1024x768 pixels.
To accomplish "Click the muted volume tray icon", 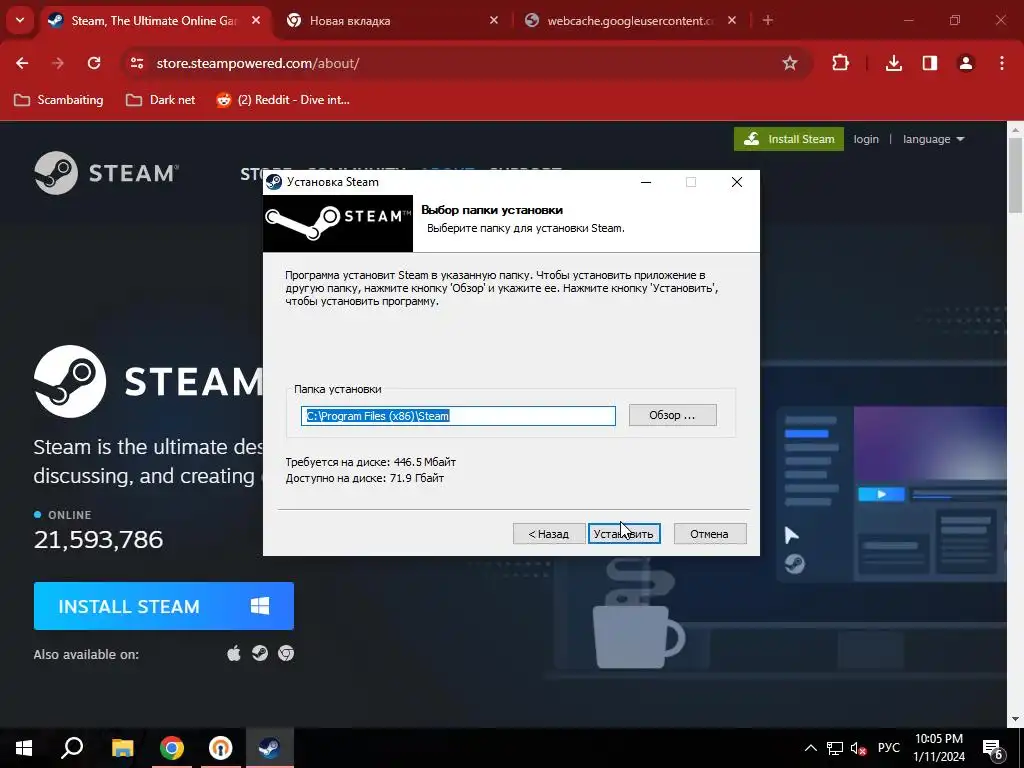I will [x=858, y=748].
